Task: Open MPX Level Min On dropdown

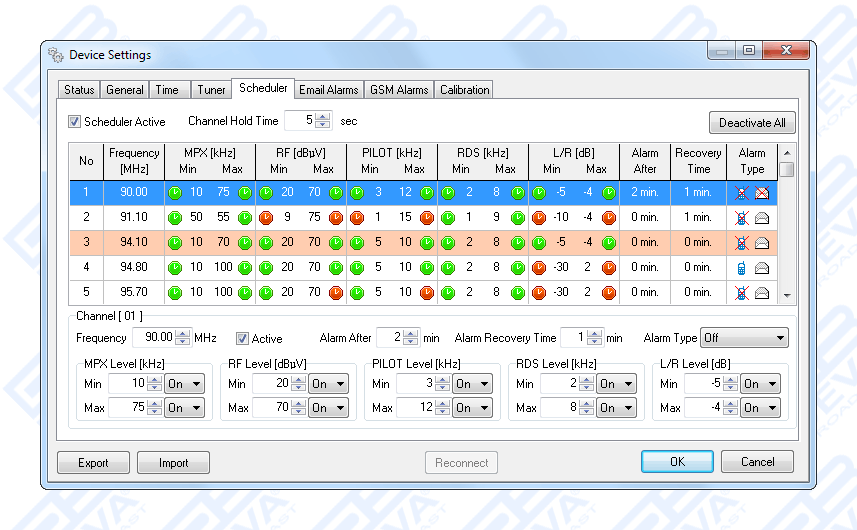Action: tap(184, 384)
